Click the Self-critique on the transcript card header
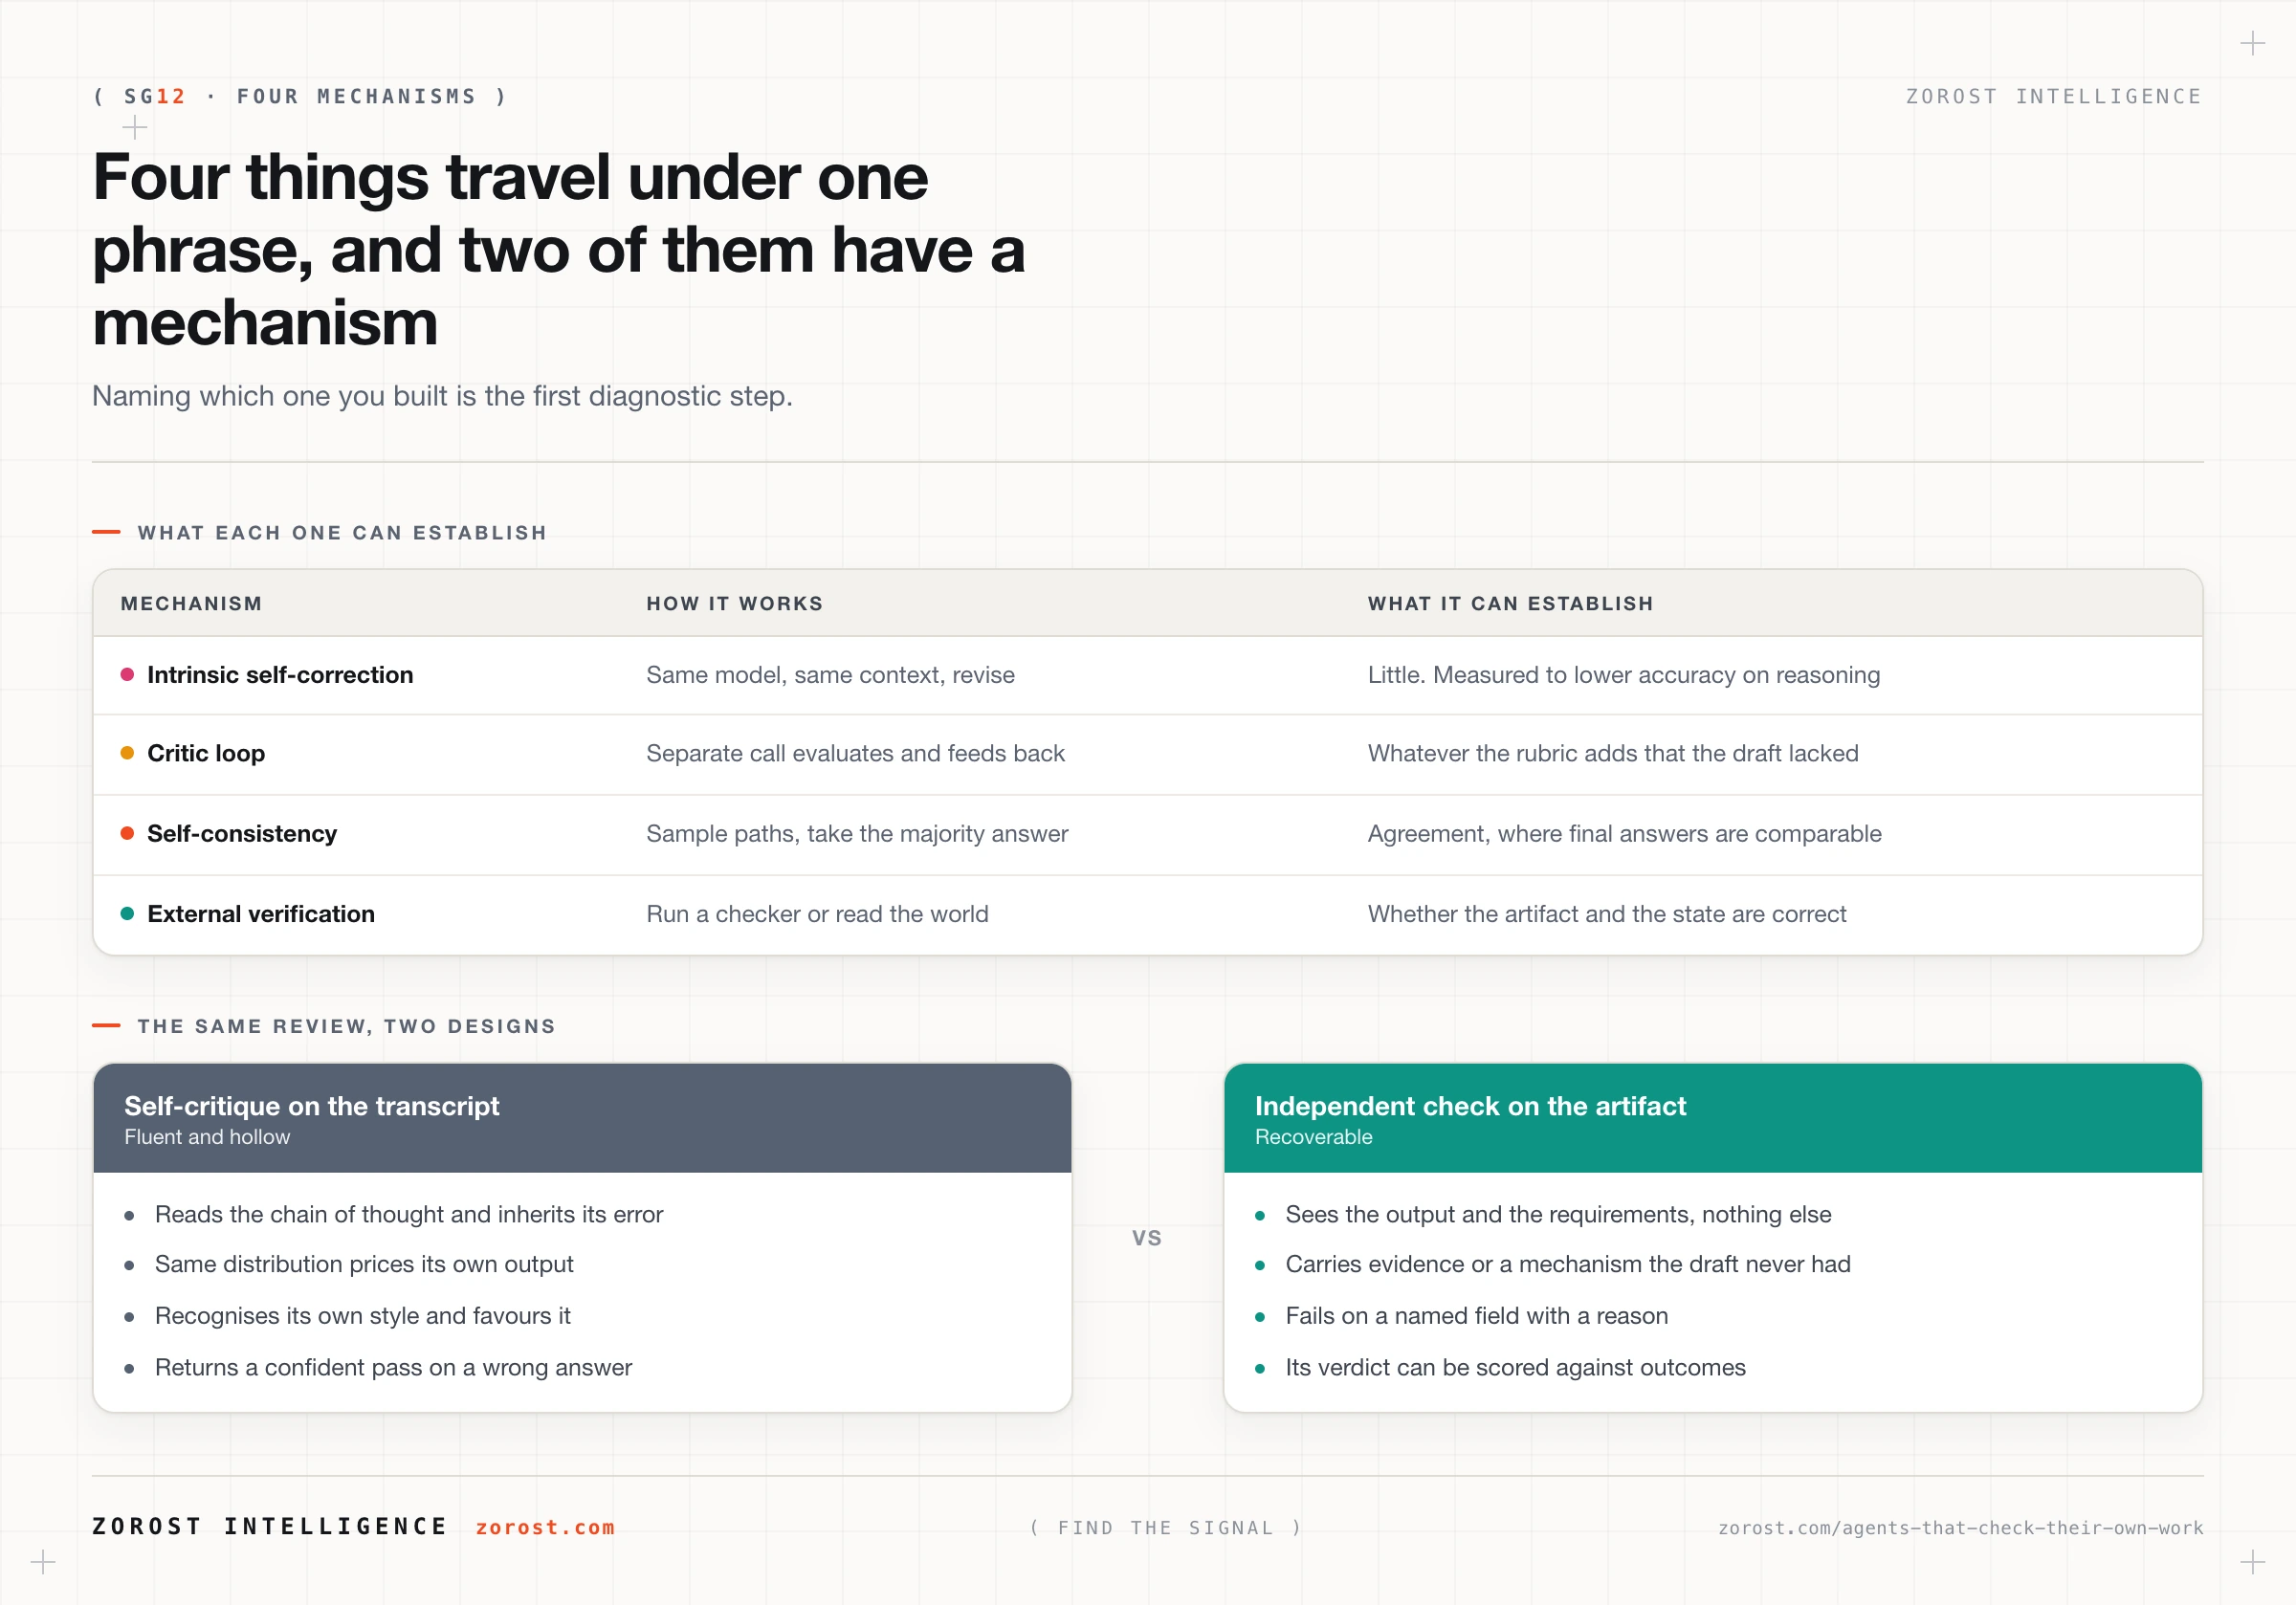 point(582,1118)
